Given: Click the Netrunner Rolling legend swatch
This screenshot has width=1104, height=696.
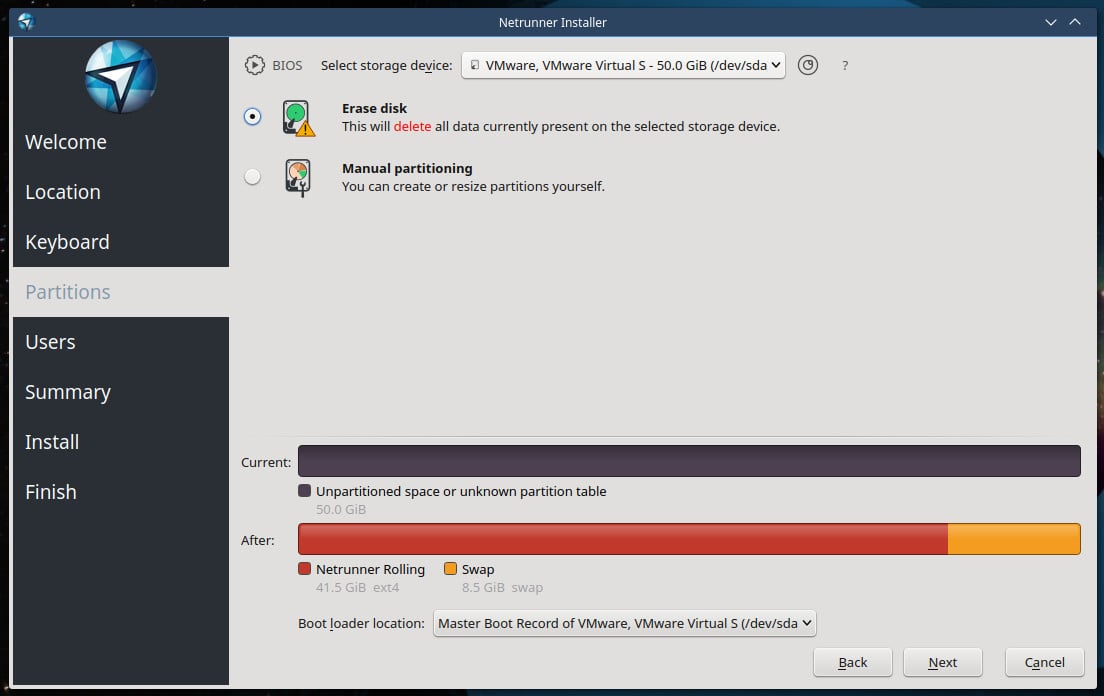Looking at the screenshot, I should [304, 569].
